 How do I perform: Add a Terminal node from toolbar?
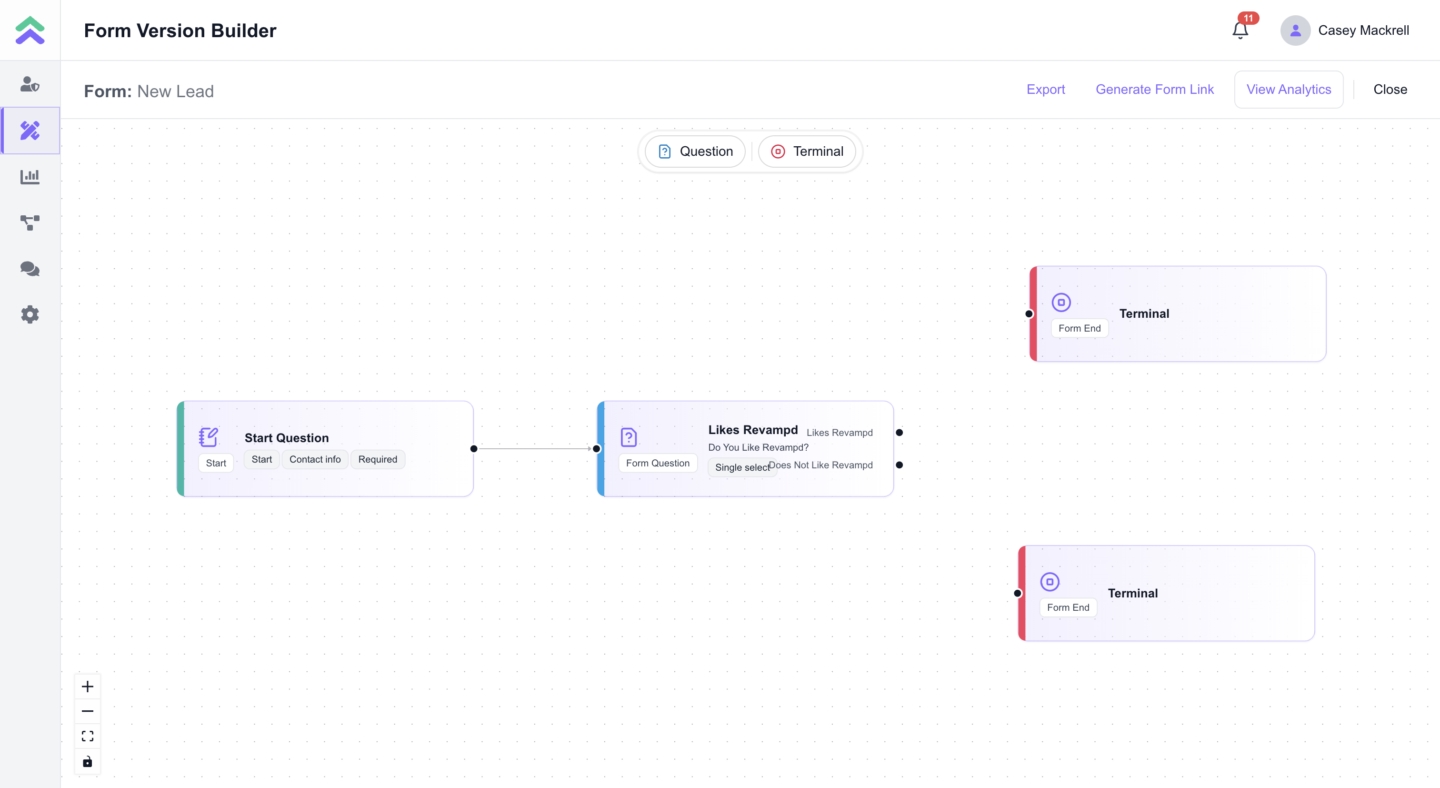tap(807, 152)
